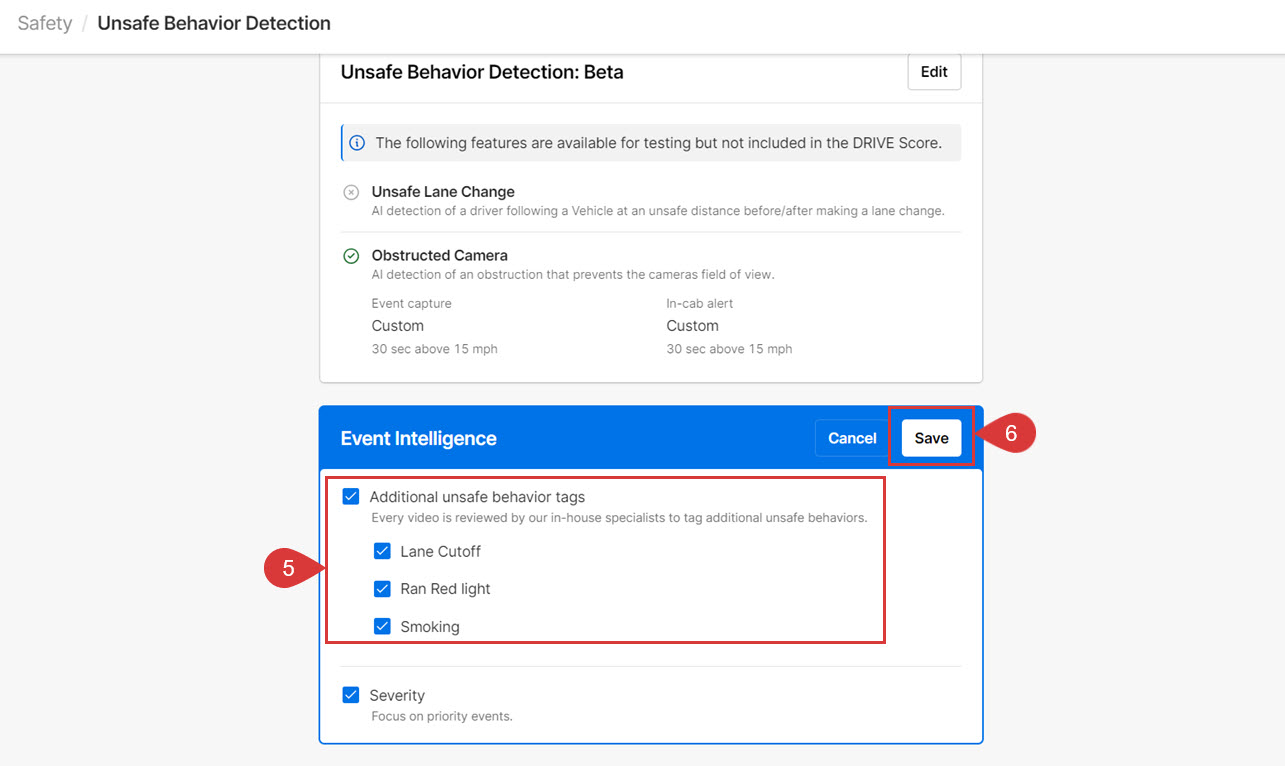The width and height of the screenshot is (1285, 766).
Task: Select the Obstructed Camera feature title
Action: [x=439, y=256]
